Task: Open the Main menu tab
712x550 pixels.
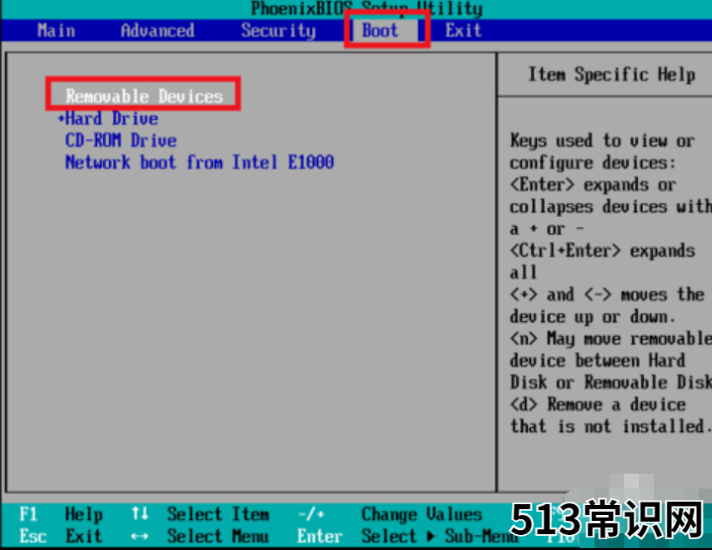Action: 56,30
